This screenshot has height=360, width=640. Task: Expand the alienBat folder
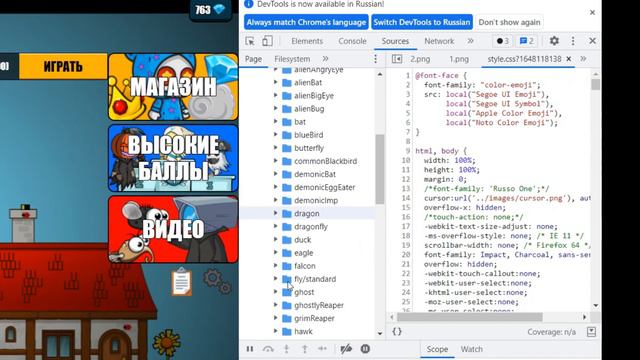(x=276, y=82)
